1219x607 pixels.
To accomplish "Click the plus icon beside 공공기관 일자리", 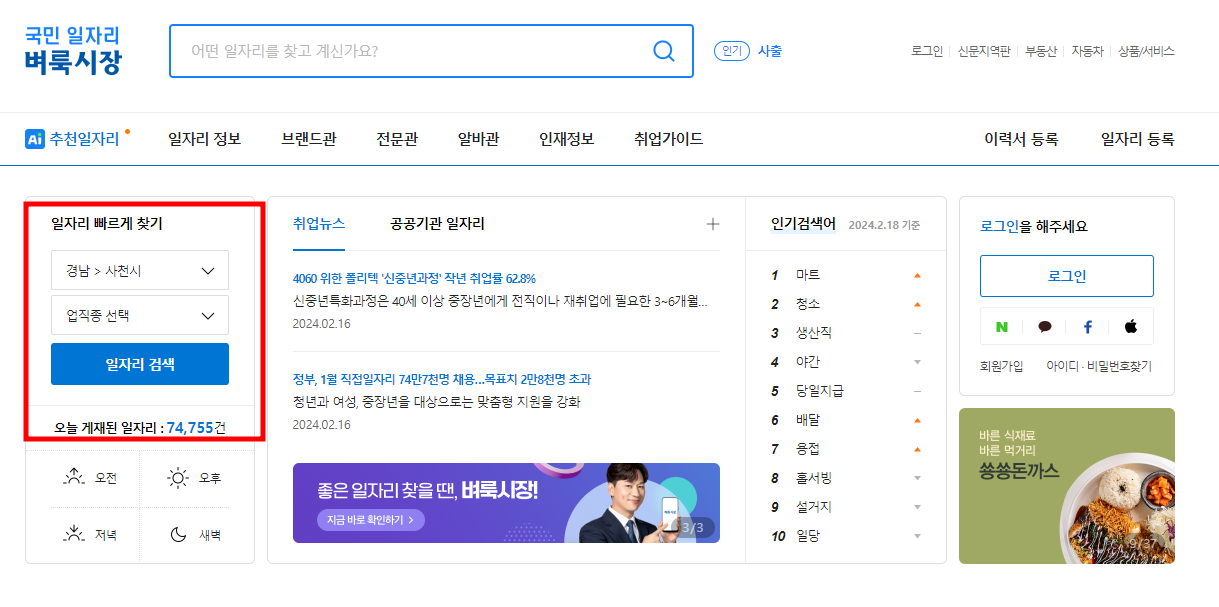I will (x=713, y=224).
